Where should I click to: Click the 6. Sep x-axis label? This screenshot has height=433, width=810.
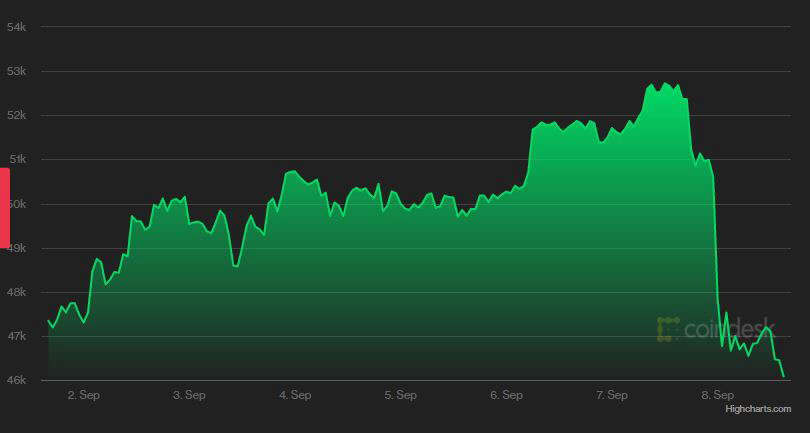[x=506, y=395]
